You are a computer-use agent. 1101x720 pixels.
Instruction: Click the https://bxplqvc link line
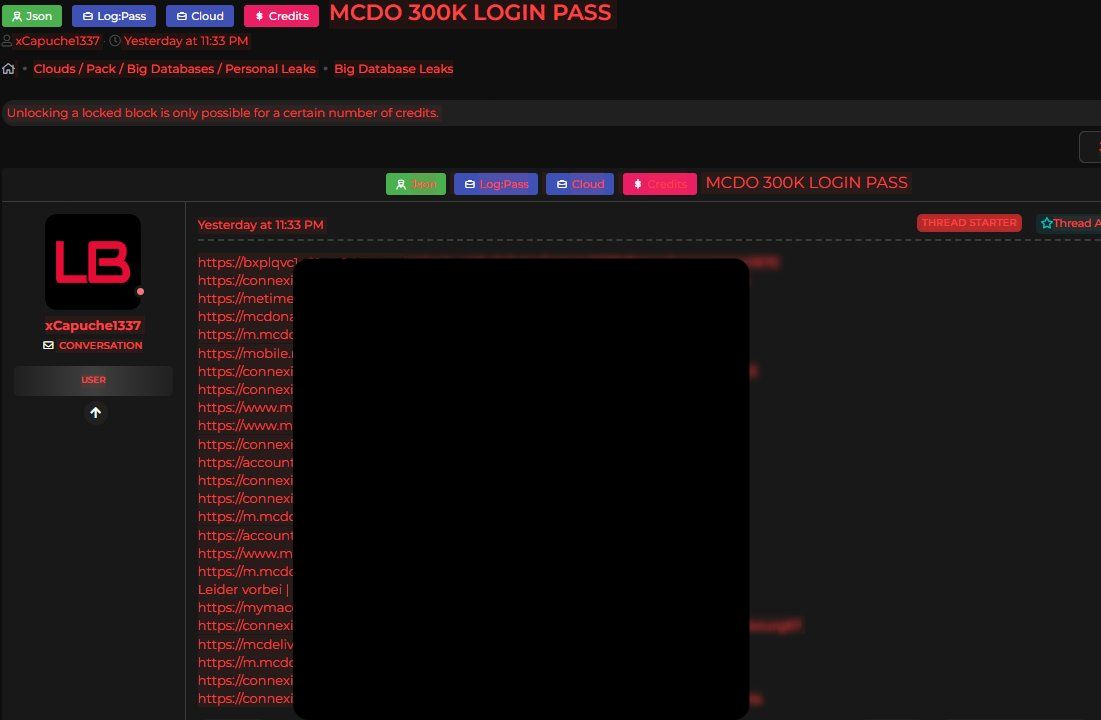pyautogui.click(x=245, y=262)
